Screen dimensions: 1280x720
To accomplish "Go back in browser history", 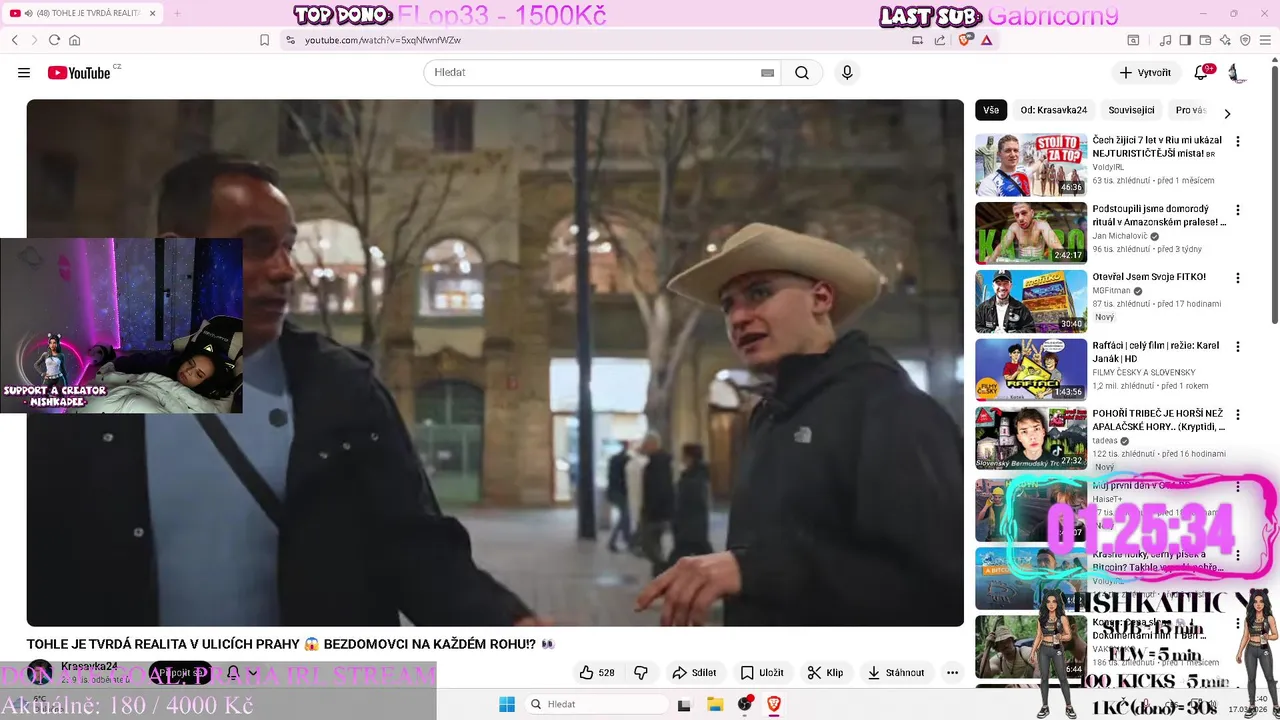I will click(x=15, y=40).
